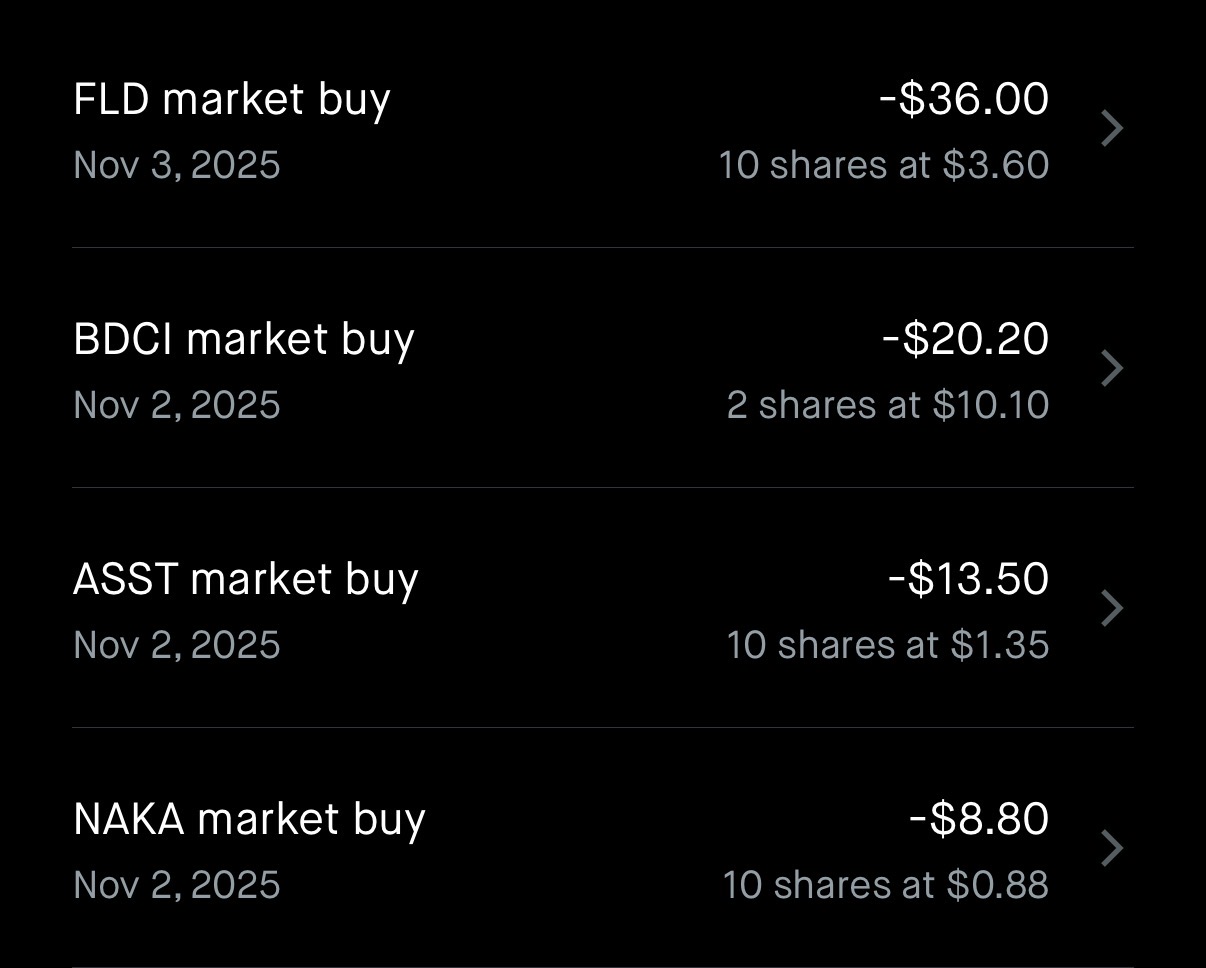
Task: Open the ASST market buy title
Action: click(x=246, y=580)
